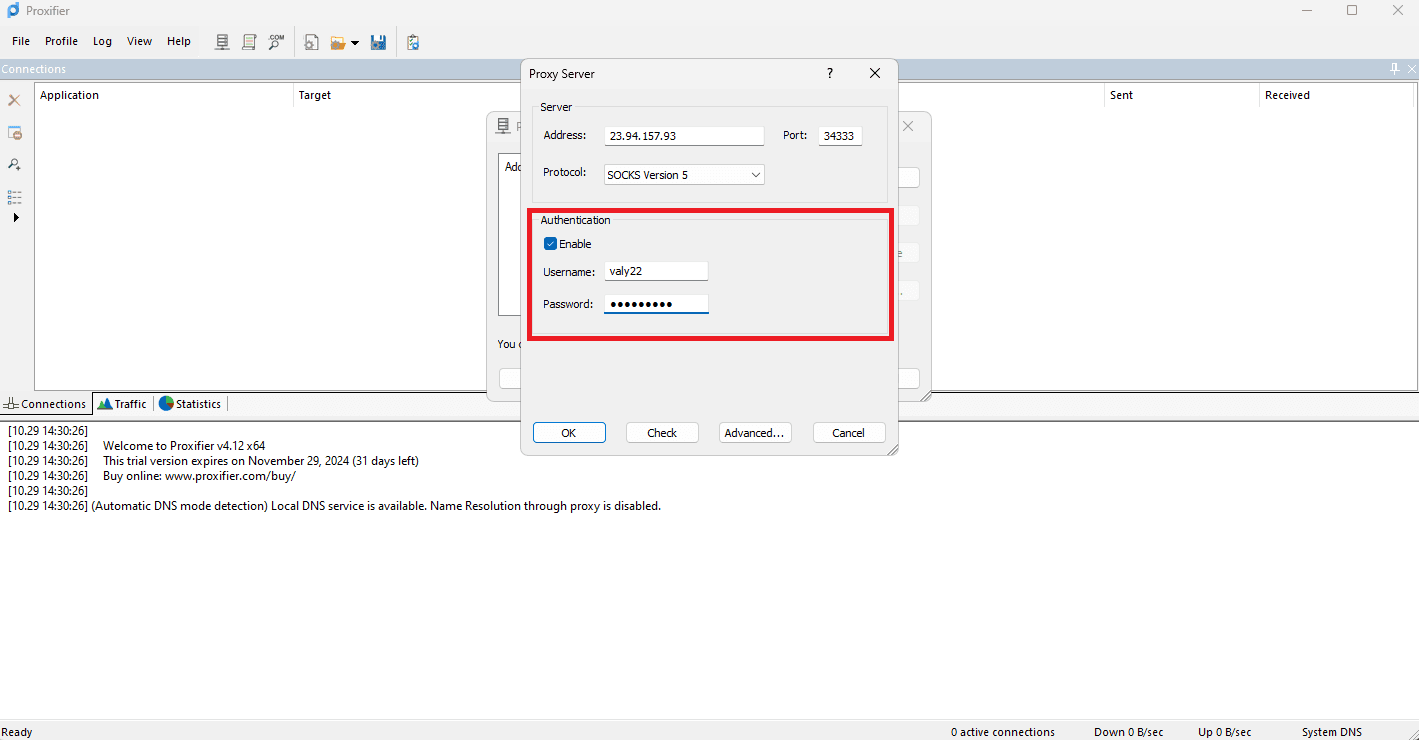1419x740 pixels.
Task: Open Proxy Settings from the toolbar
Action: click(221, 41)
